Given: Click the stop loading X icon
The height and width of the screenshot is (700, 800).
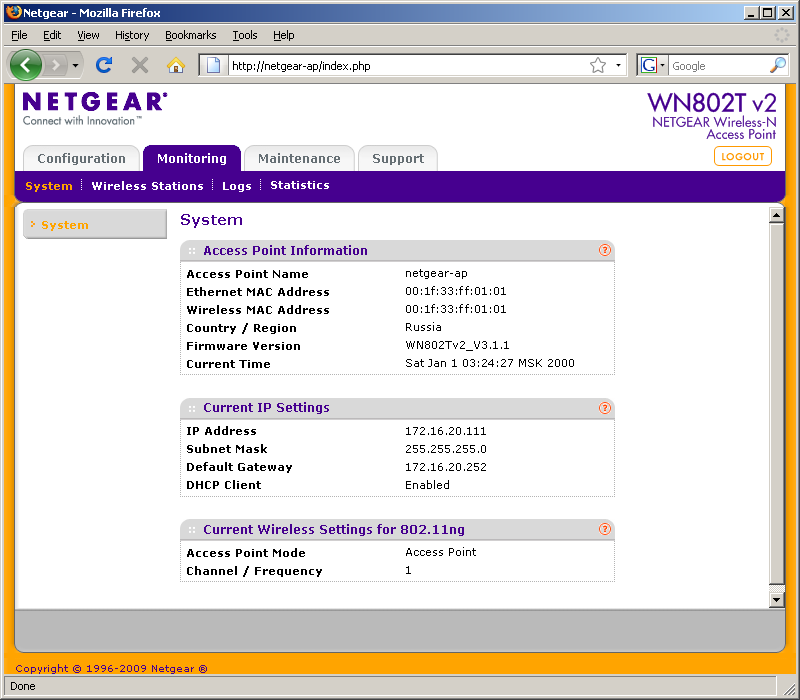Looking at the screenshot, I should click(140, 65).
